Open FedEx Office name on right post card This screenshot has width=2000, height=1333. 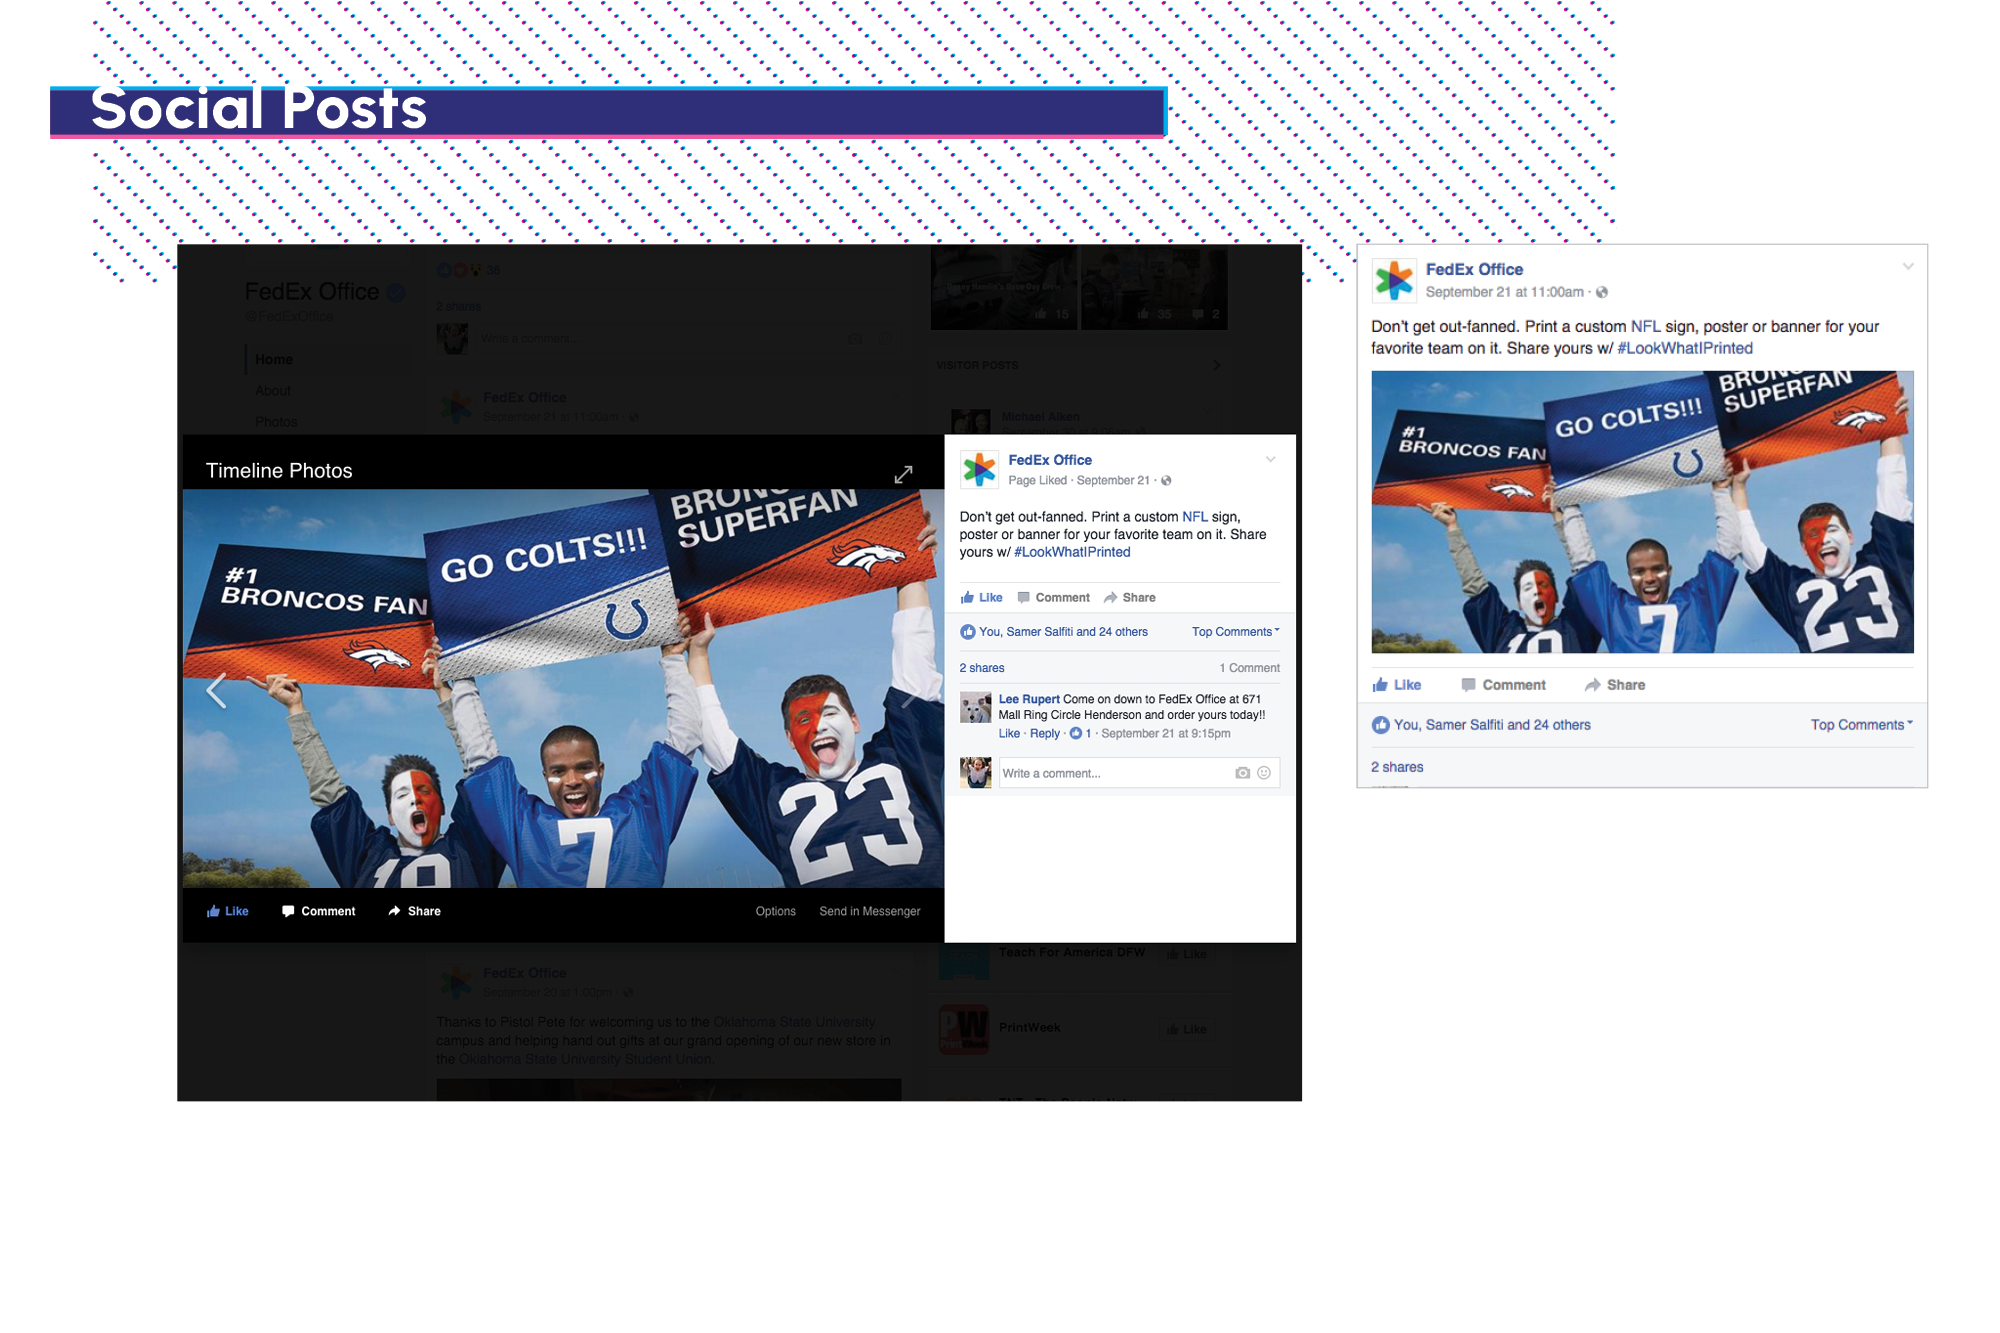coord(1474,269)
